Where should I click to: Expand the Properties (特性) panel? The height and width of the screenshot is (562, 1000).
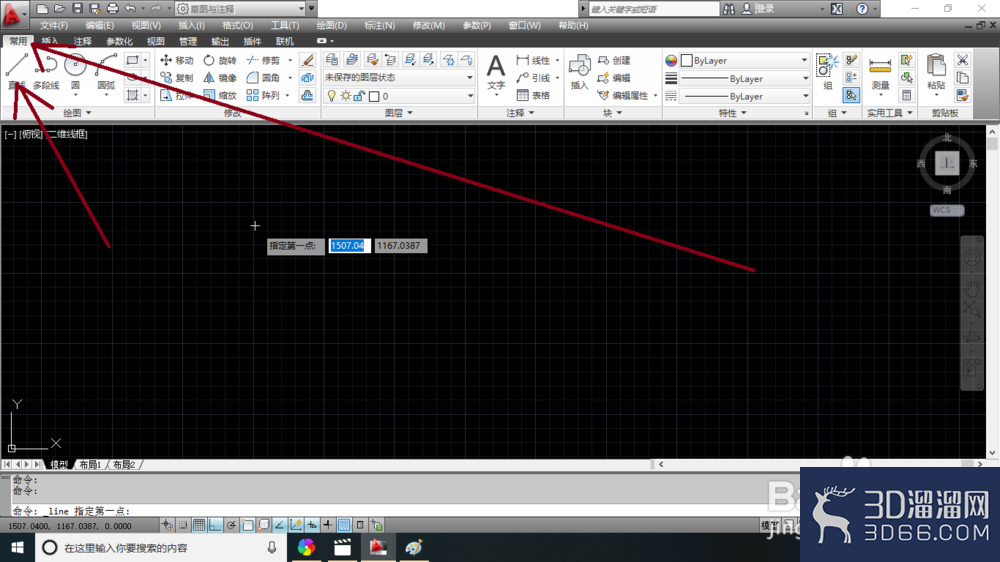coord(732,113)
